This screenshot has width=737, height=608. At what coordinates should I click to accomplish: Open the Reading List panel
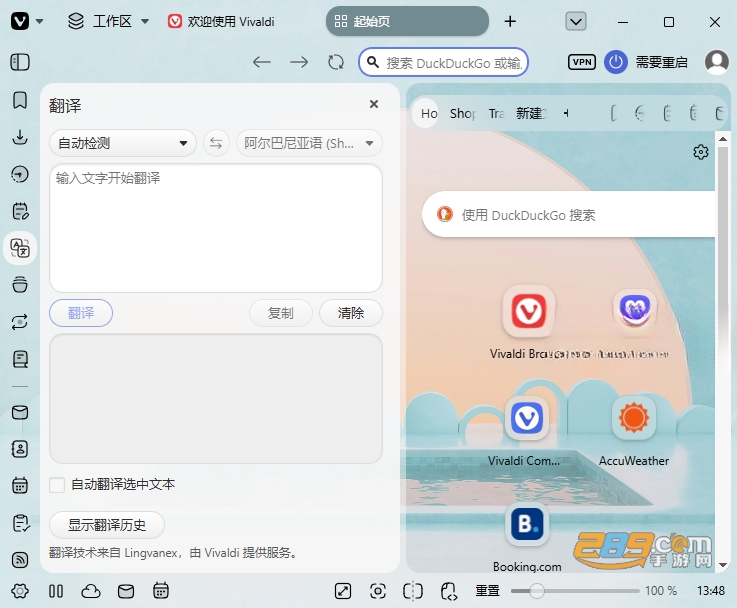[20, 359]
